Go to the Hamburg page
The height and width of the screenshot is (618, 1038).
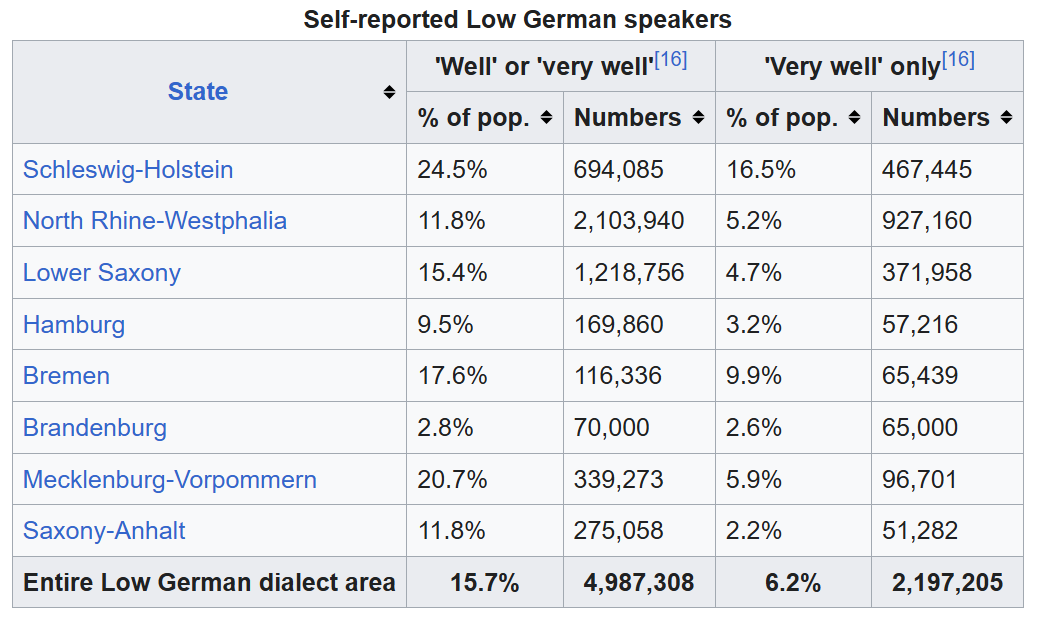coord(74,325)
